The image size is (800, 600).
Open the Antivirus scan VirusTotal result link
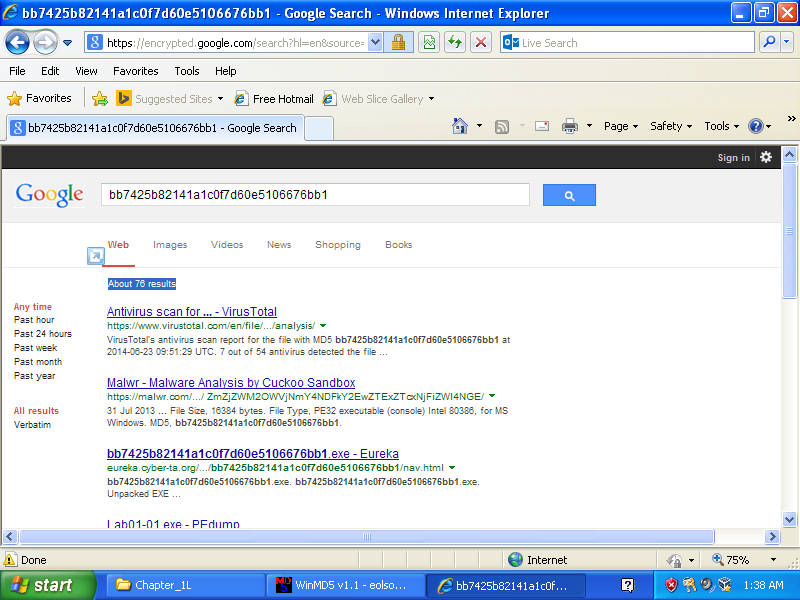click(x=192, y=312)
